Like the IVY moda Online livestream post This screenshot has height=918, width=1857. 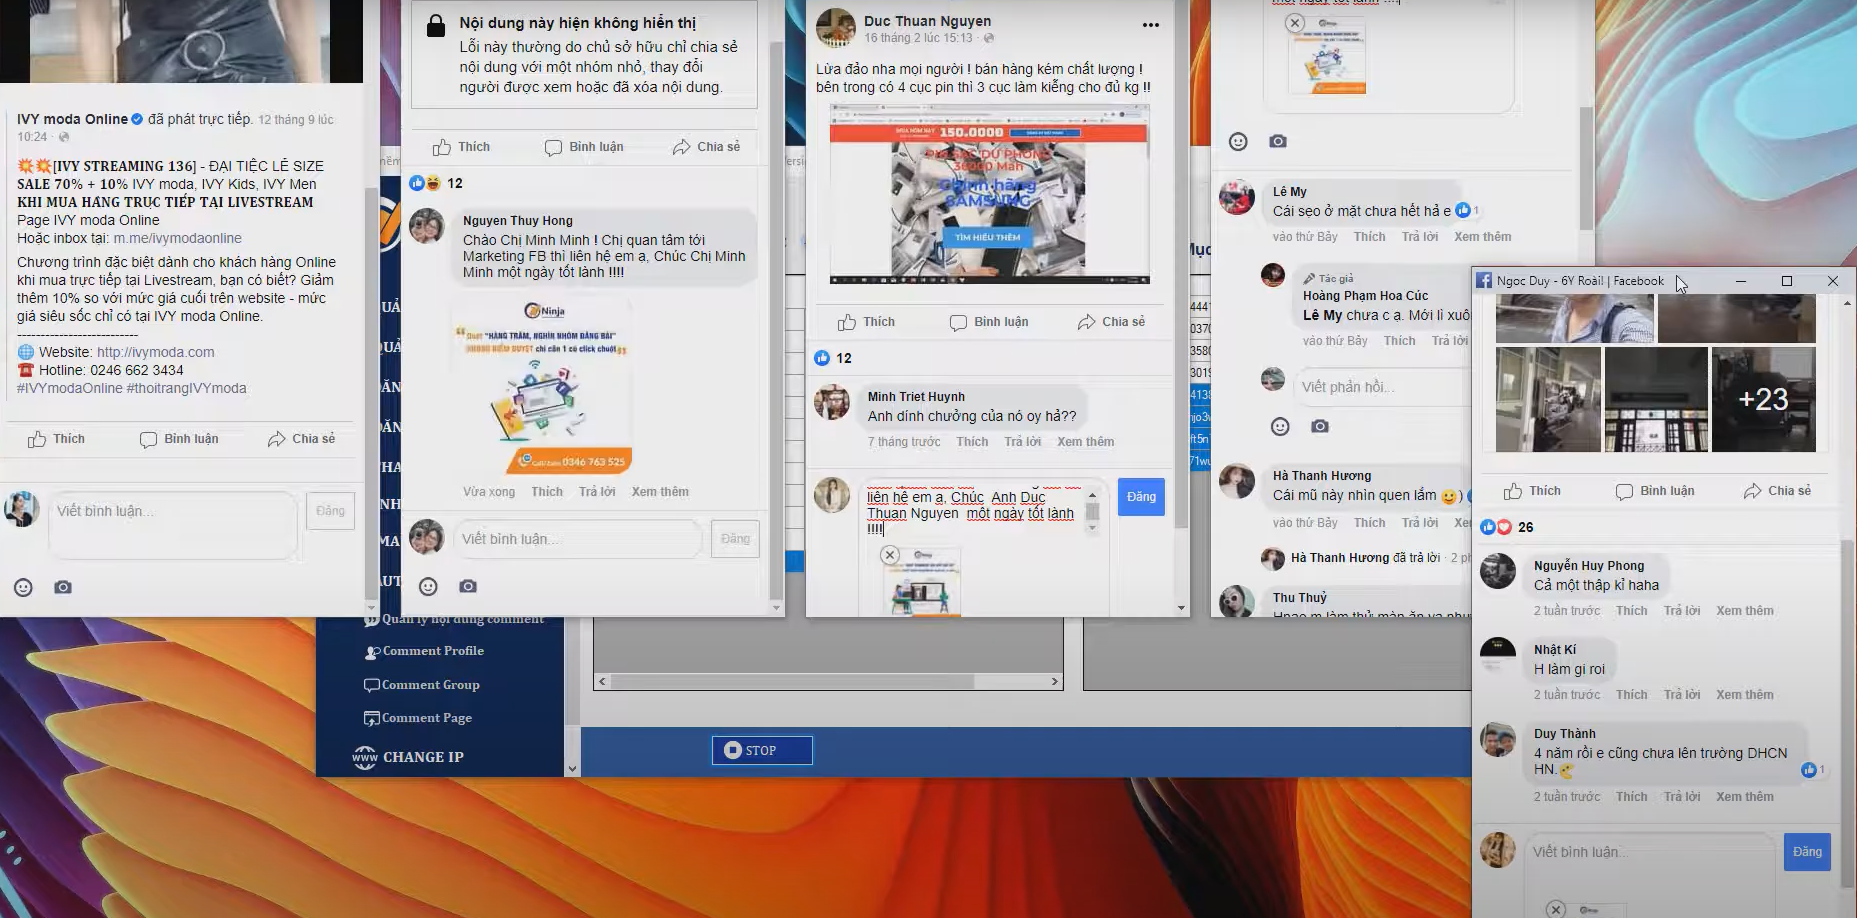click(57, 439)
